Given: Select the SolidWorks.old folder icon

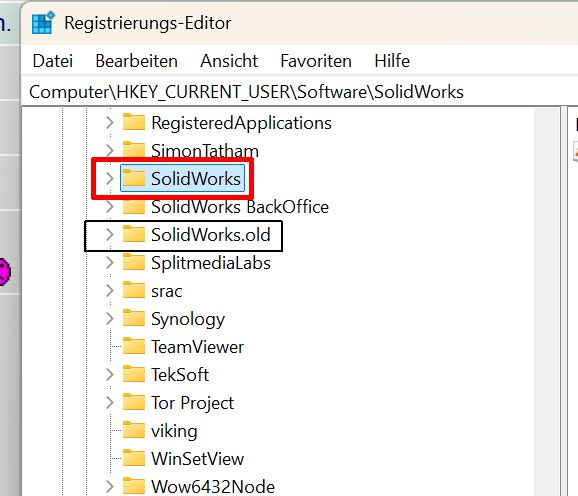Looking at the screenshot, I should coord(133,234).
